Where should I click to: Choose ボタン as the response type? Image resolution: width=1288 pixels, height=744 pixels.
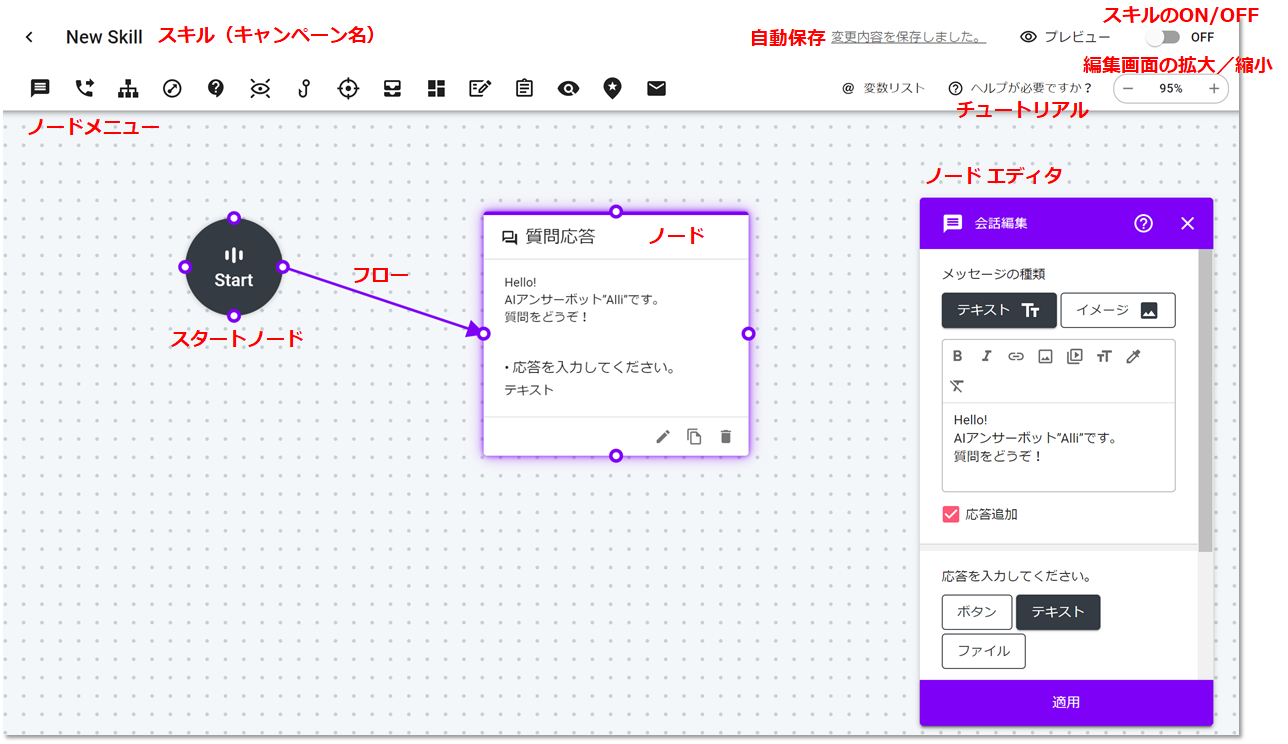click(977, 612)
